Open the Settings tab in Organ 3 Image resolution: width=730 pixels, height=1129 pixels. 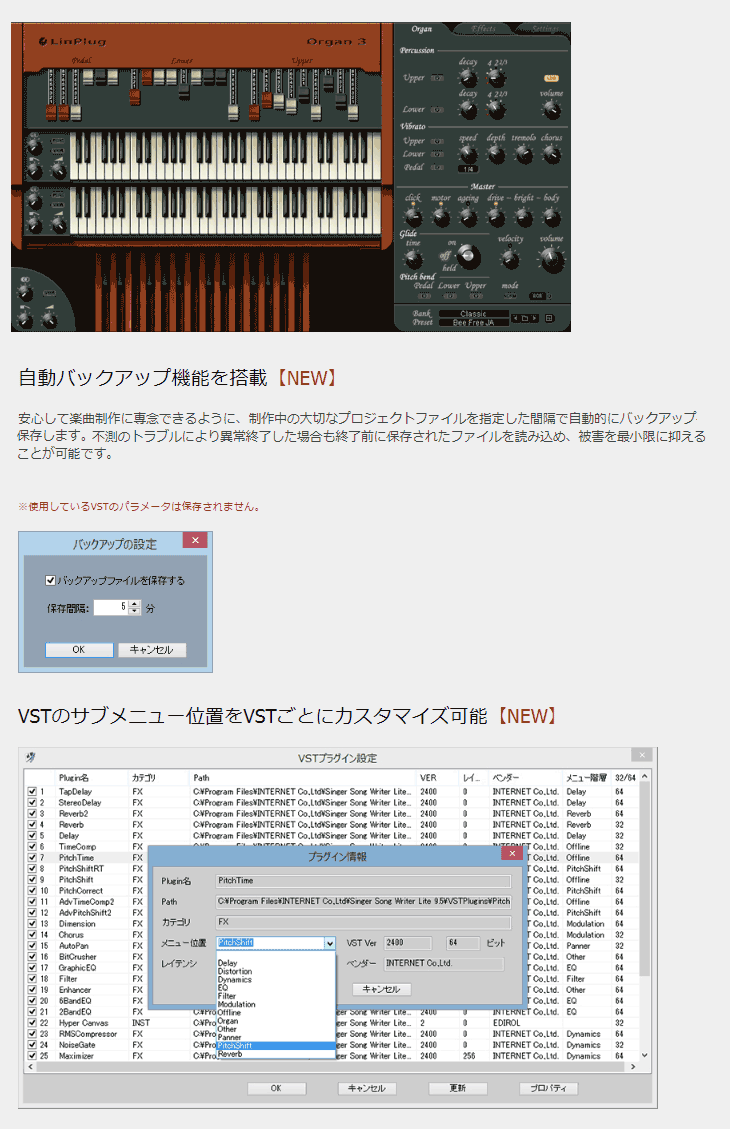coord(544,29)
